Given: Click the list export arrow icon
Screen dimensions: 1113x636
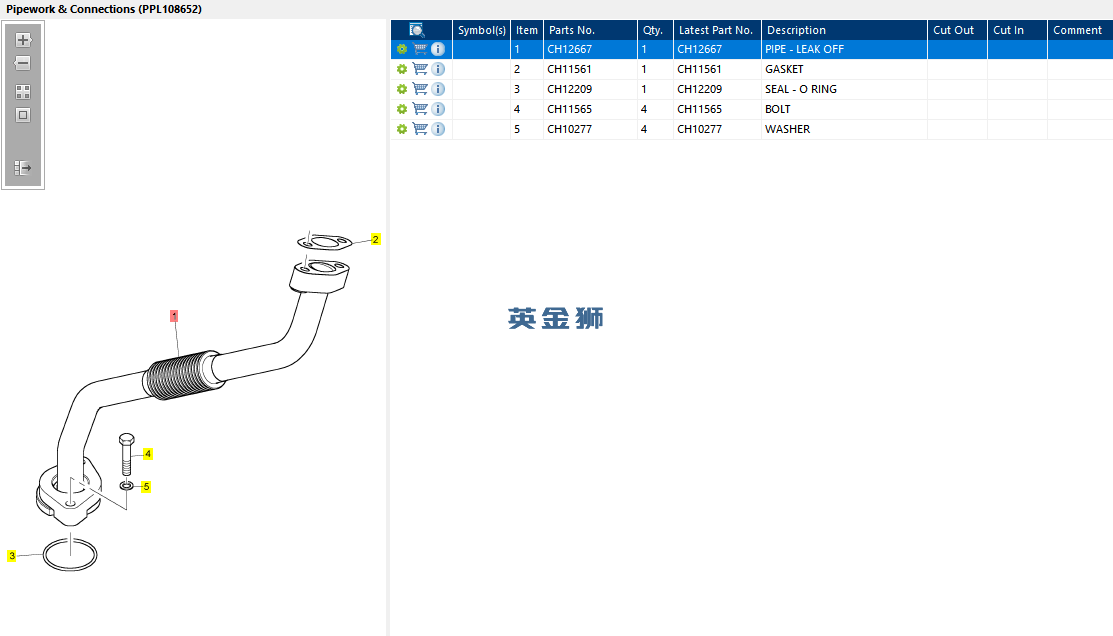Looking at the screenshot, I should (23, 168).
